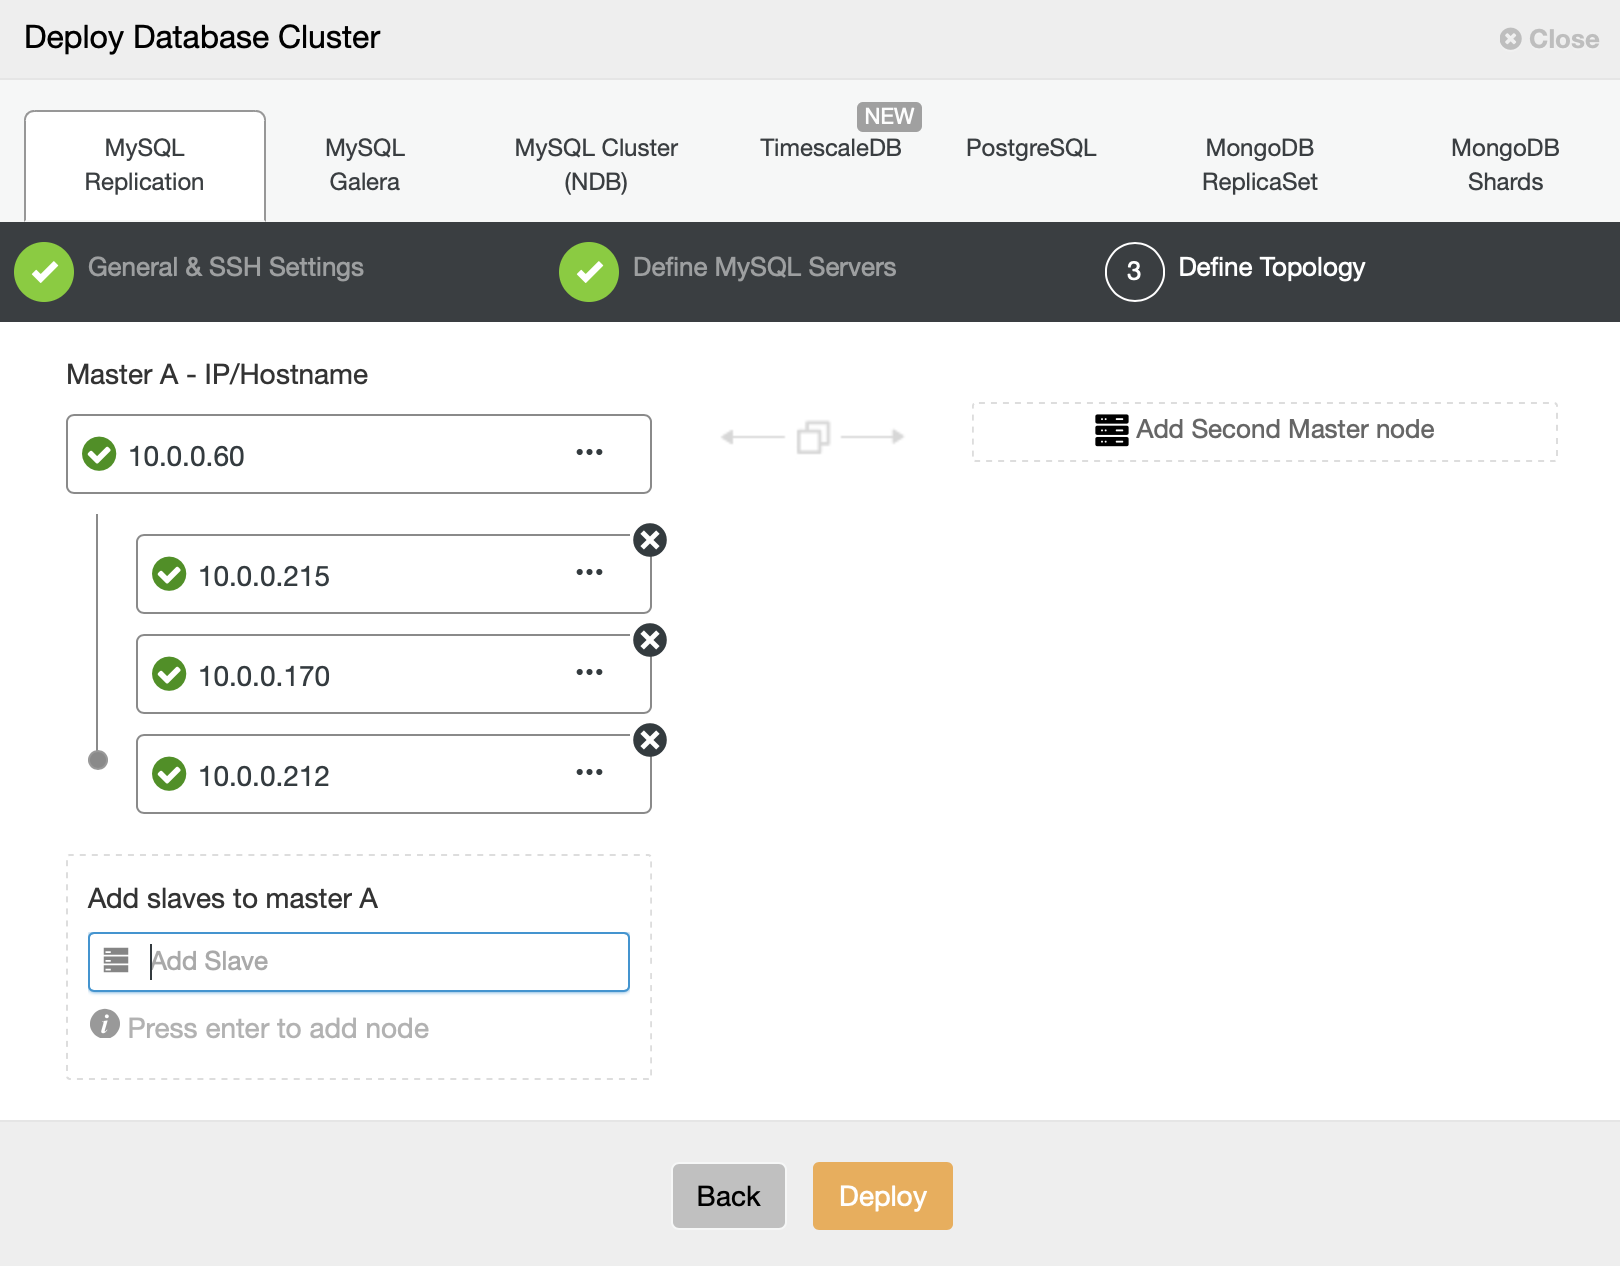Close the Deploy Database Cluster dialog
Screen dimensions: 1620x1266
1550,39
